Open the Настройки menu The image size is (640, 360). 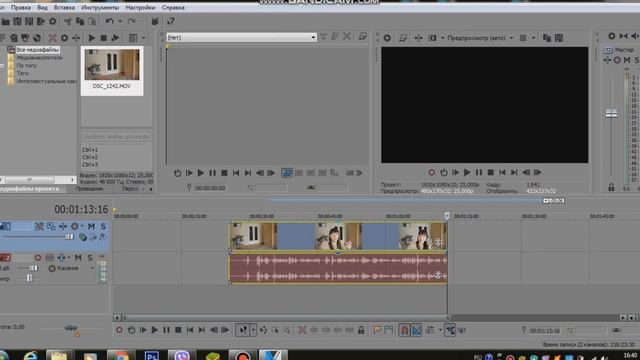coord(140,7)
